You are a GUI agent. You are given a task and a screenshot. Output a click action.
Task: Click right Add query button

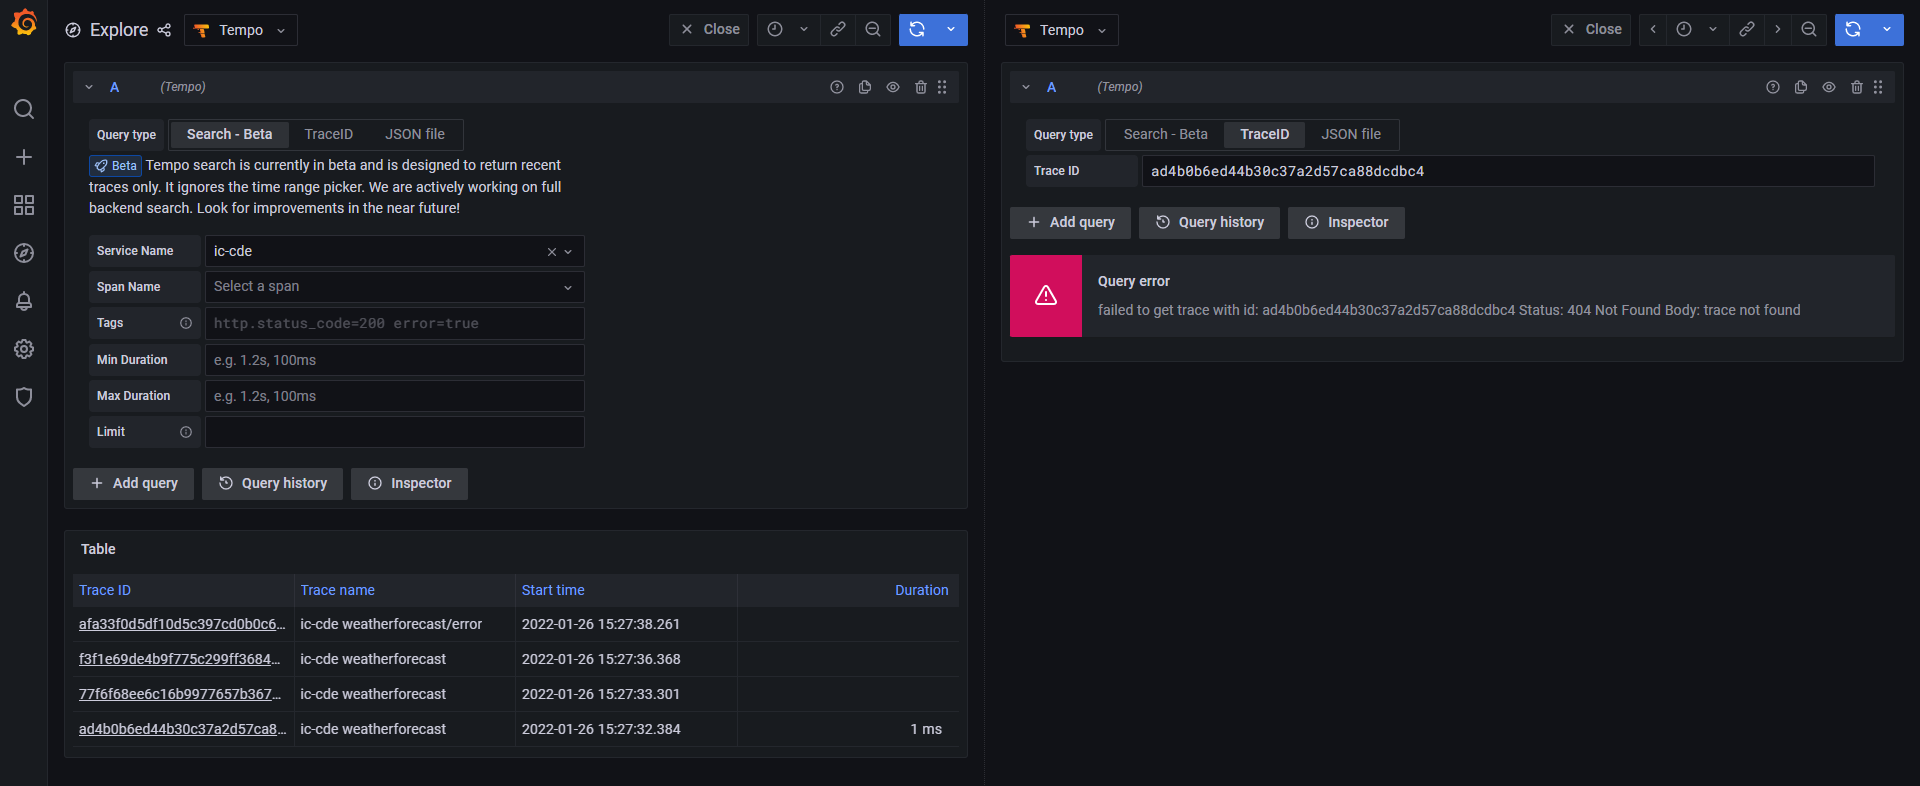pos(1070,222)
